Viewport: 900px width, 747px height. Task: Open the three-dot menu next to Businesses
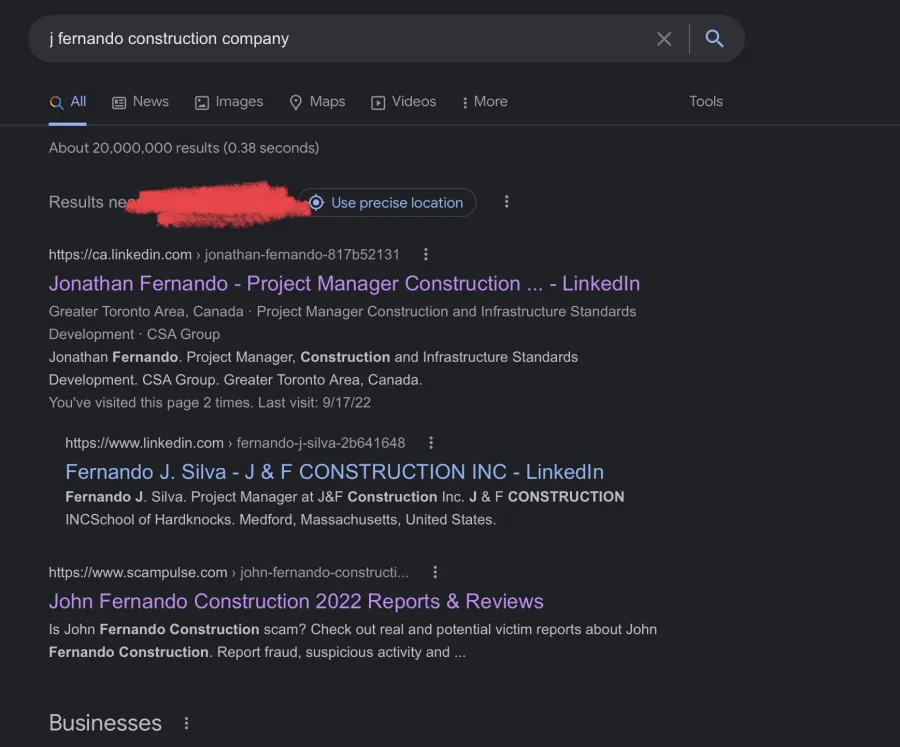186,723
